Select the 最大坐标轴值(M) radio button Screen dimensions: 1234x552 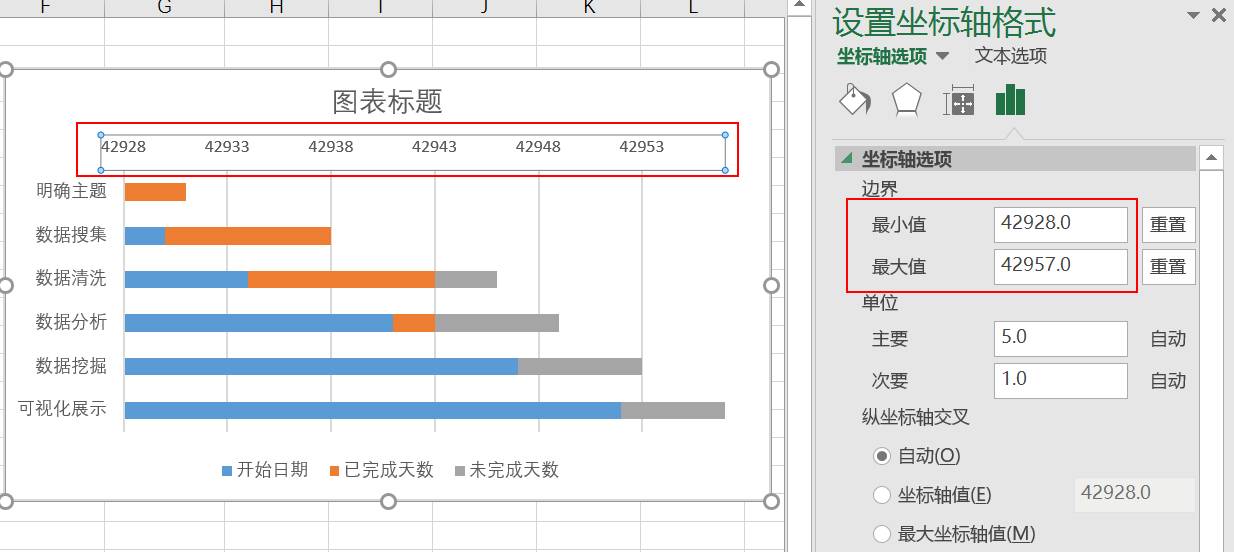(882, 534)
